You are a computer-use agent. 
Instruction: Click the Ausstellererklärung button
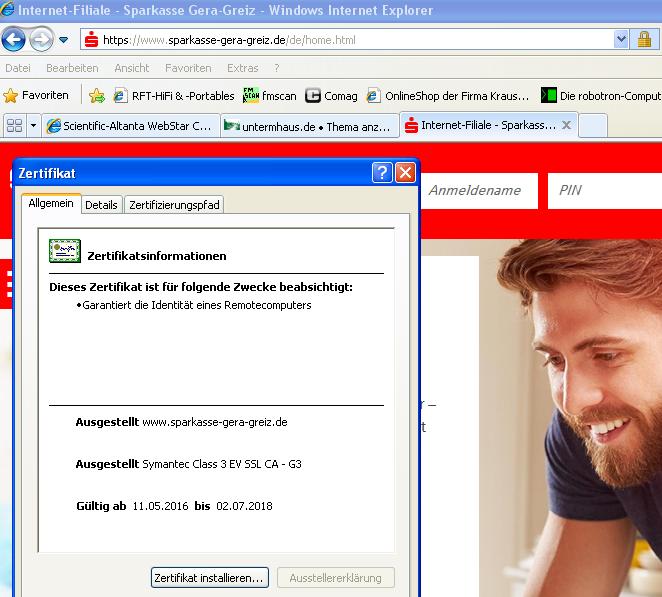coord(336,578)
